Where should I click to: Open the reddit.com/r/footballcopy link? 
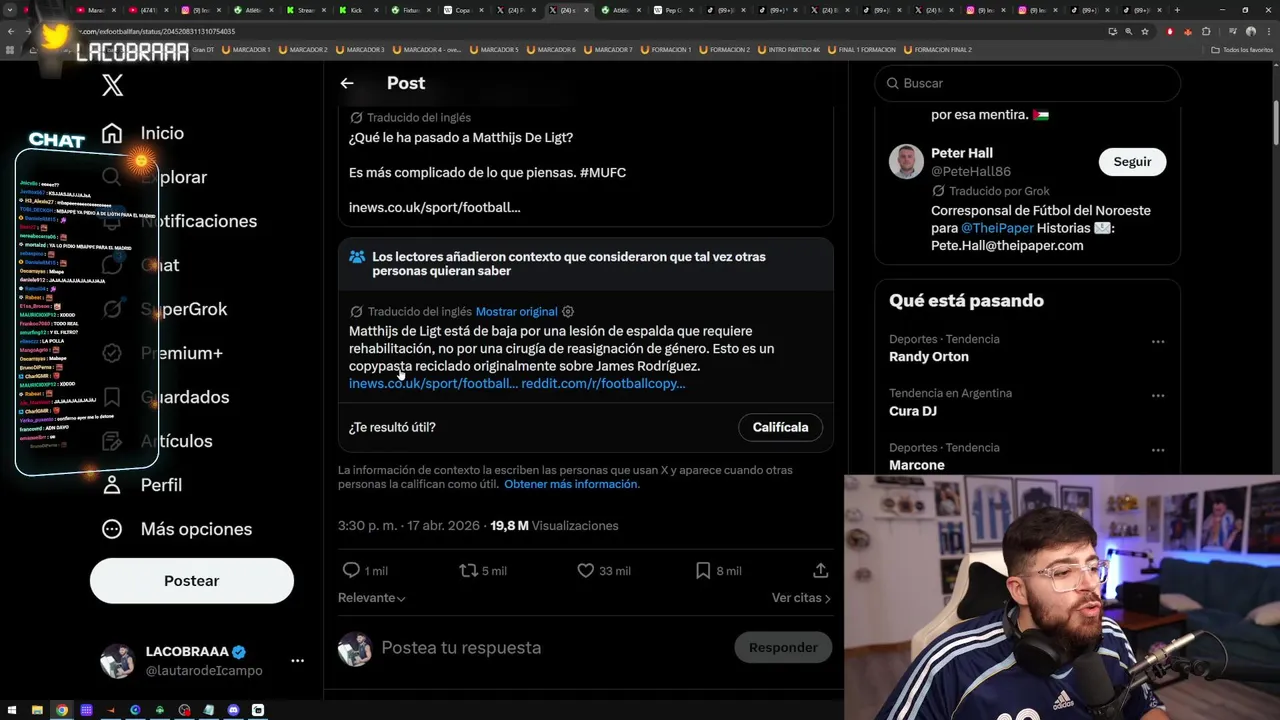pyautogui.click(x=603, y=384)
